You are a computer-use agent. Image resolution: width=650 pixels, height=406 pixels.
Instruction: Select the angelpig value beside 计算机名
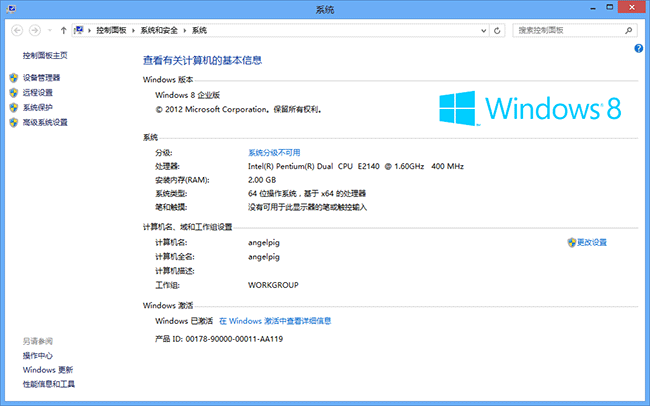click(x=264, y=243)
